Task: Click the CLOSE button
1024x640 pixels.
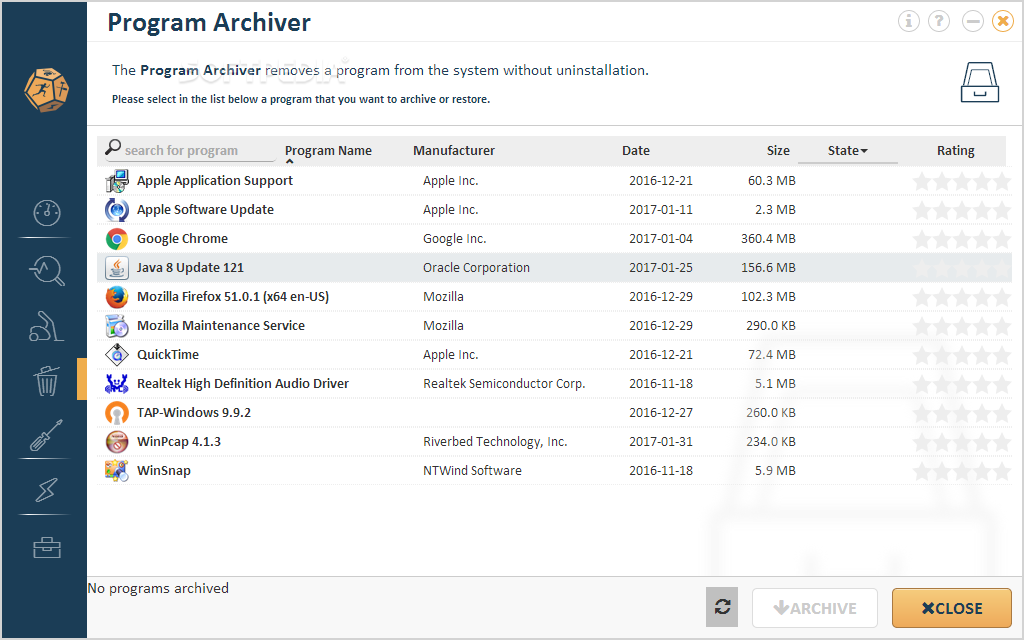Action: (x=952, y=608)
